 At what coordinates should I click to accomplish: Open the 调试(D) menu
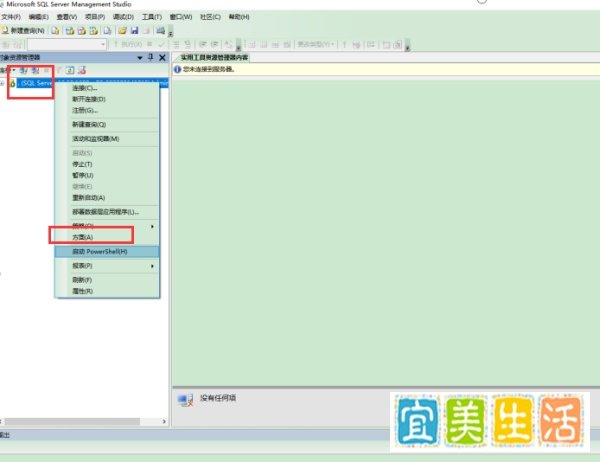point(123,17)
